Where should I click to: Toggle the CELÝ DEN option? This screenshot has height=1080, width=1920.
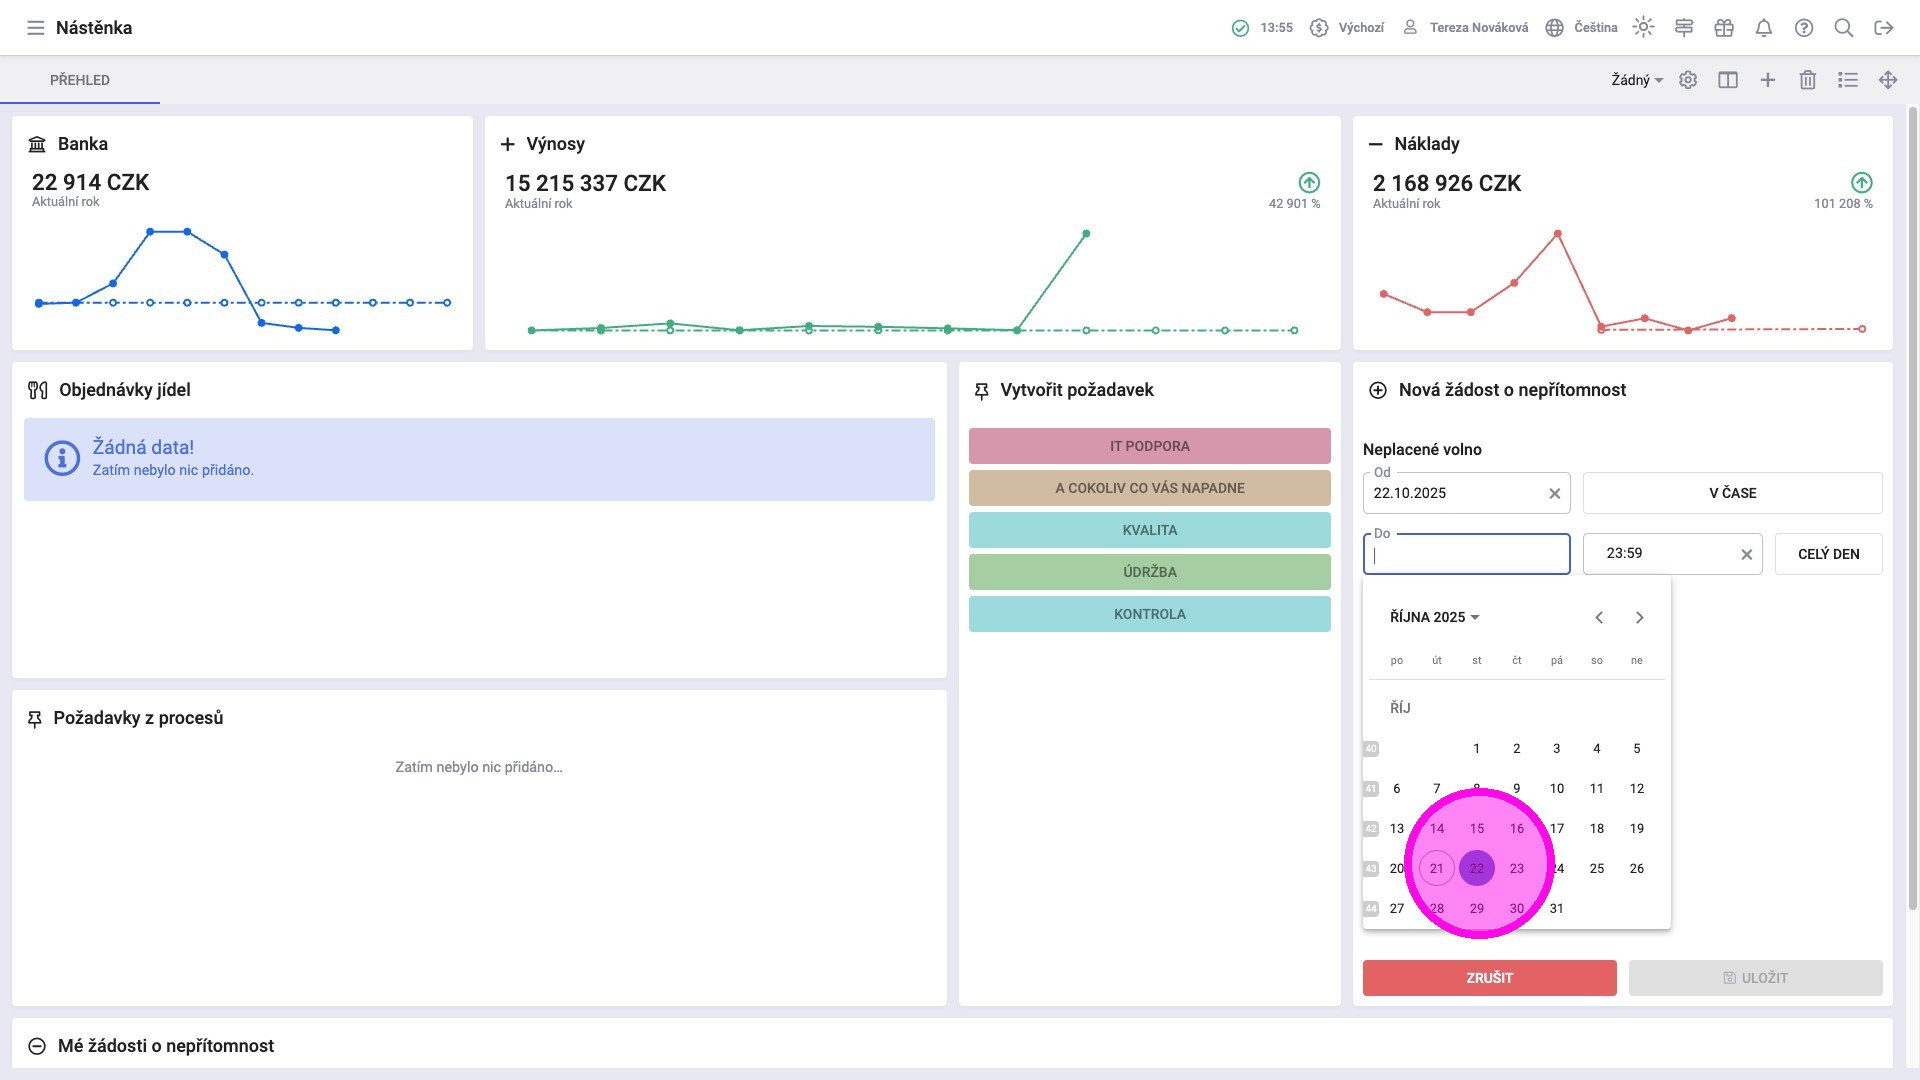click(1828, 554)
